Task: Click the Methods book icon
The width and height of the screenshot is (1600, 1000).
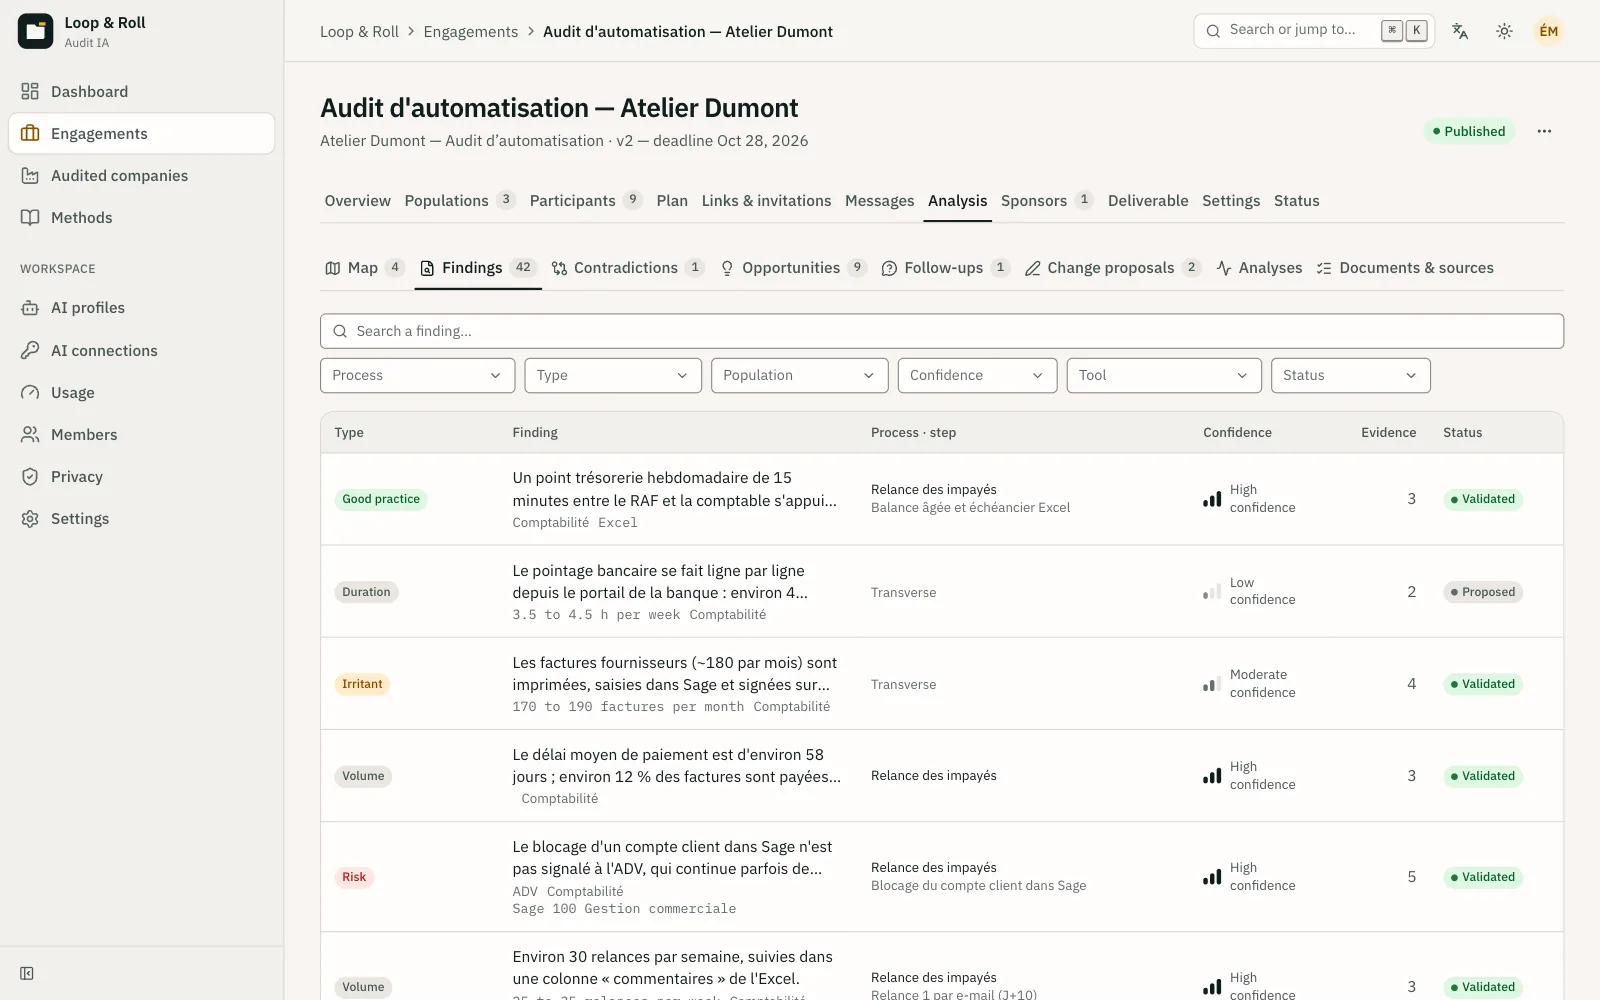Action: point(30,218)
